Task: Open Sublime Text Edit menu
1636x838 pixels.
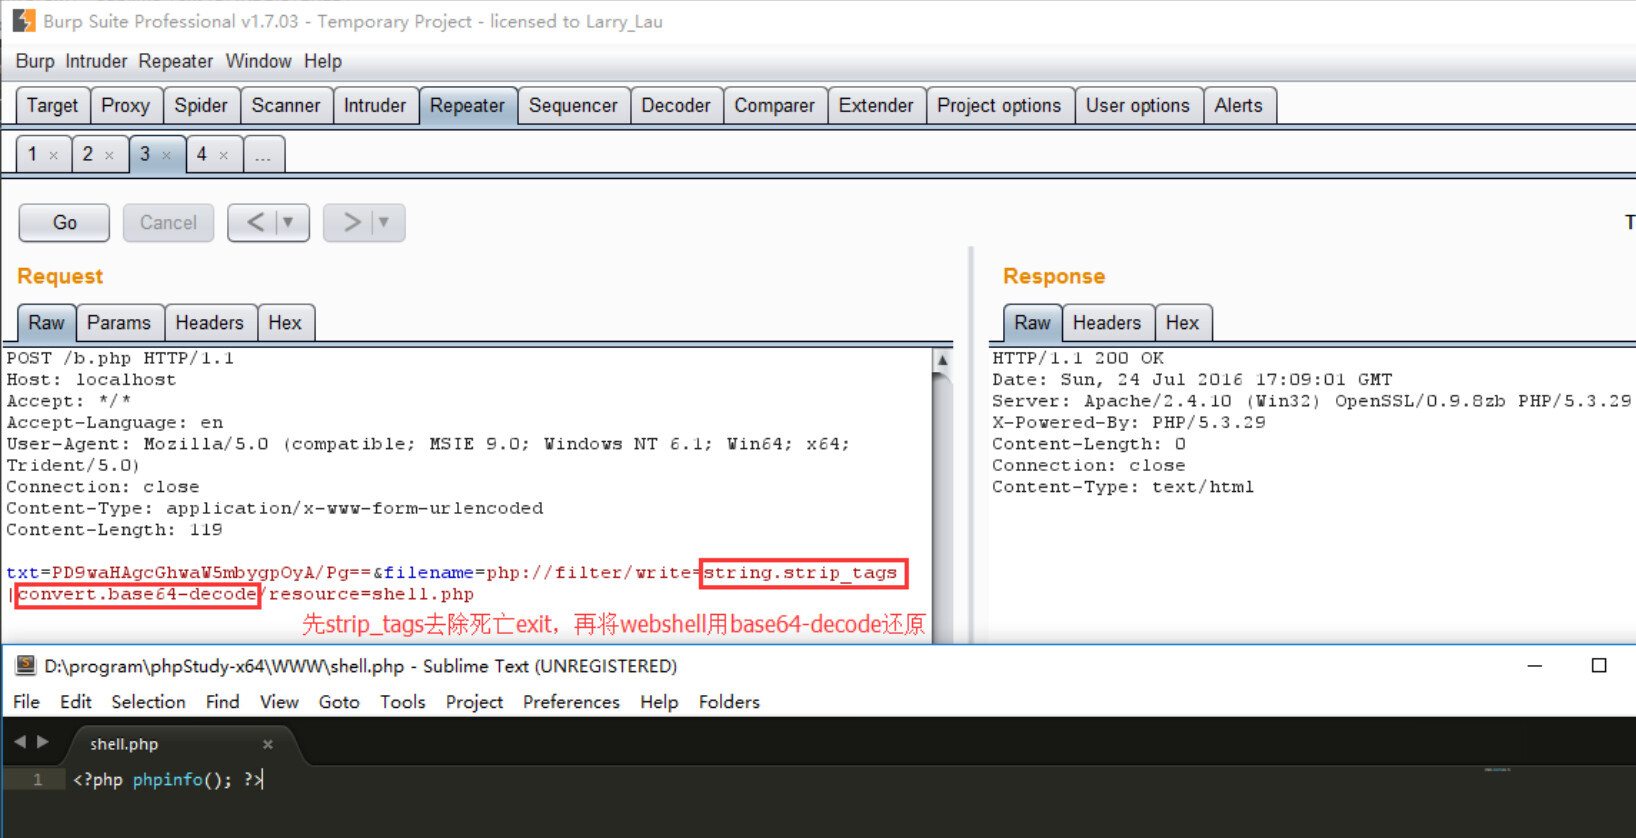Action: click(x=75, y=702)
